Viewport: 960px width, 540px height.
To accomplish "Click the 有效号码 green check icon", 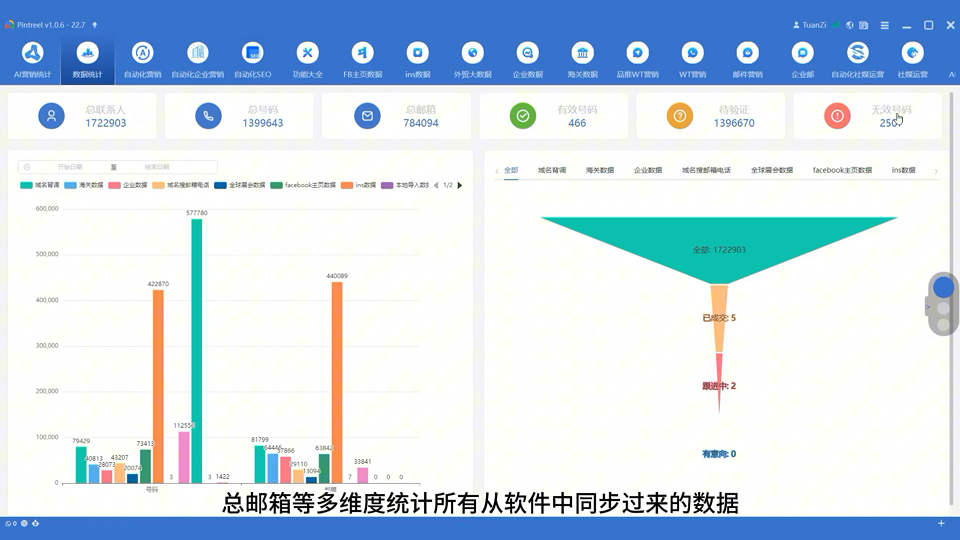I will point(523,116).
